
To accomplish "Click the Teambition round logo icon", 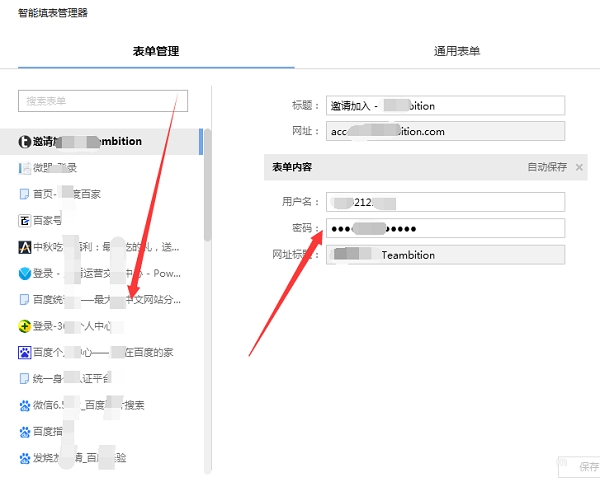I will [24, 142].
